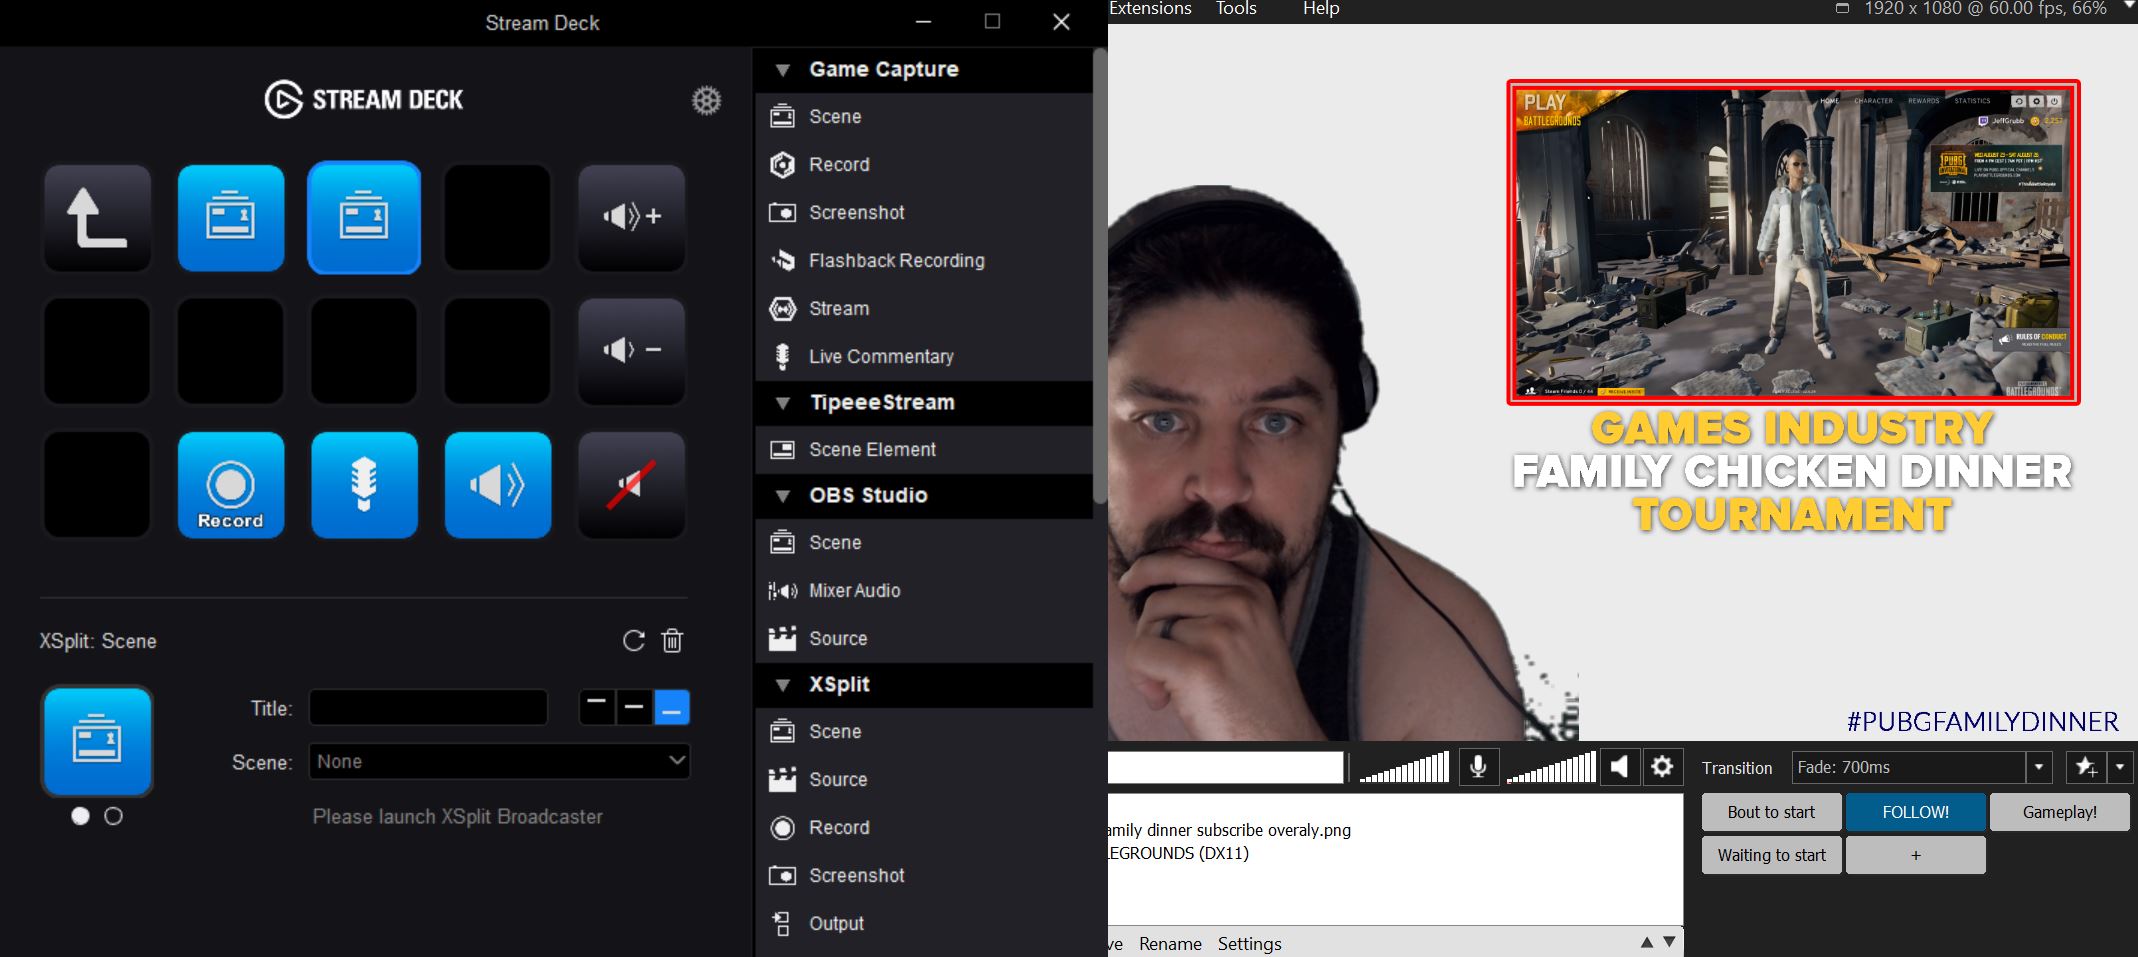
Task: Click refresh icon next to XSplit: Scene
Action: (633, 641)
